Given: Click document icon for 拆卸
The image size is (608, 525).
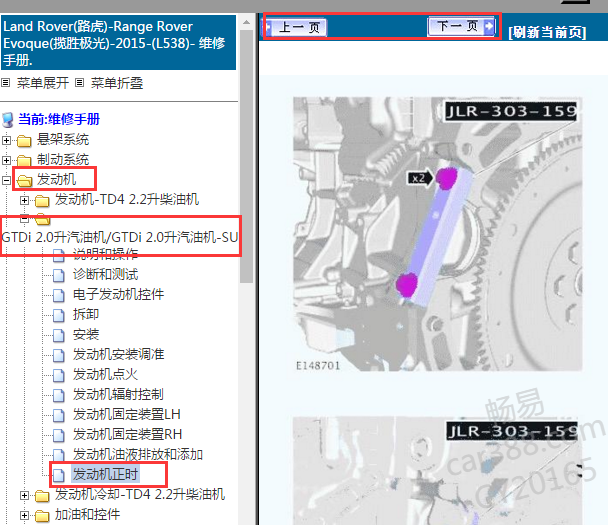Looking at the screenshot, I should click(x=59, y=315).
